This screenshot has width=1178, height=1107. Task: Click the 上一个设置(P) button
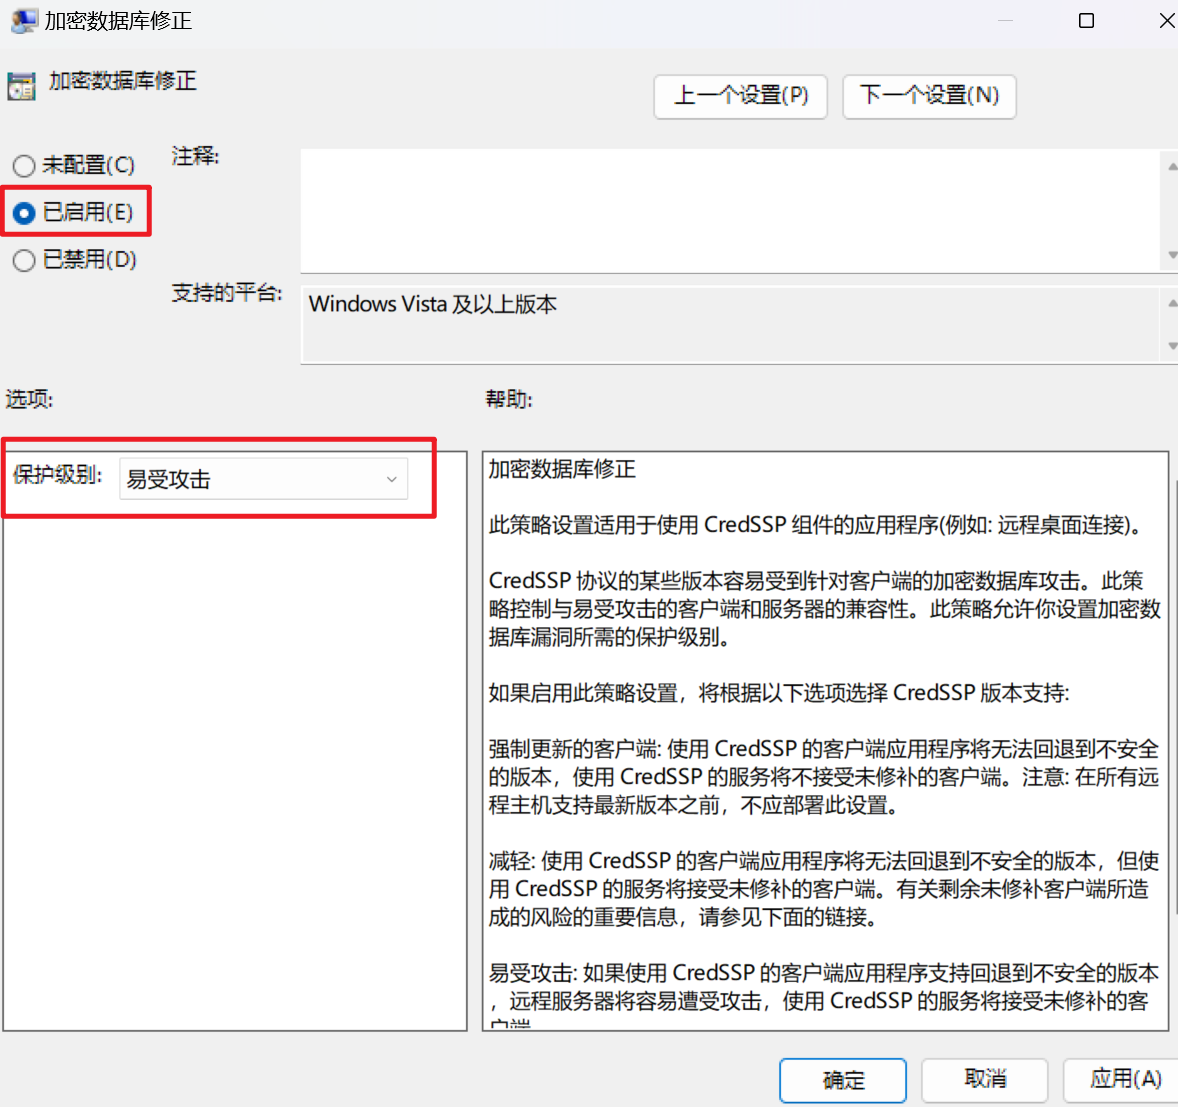point(740,96)
